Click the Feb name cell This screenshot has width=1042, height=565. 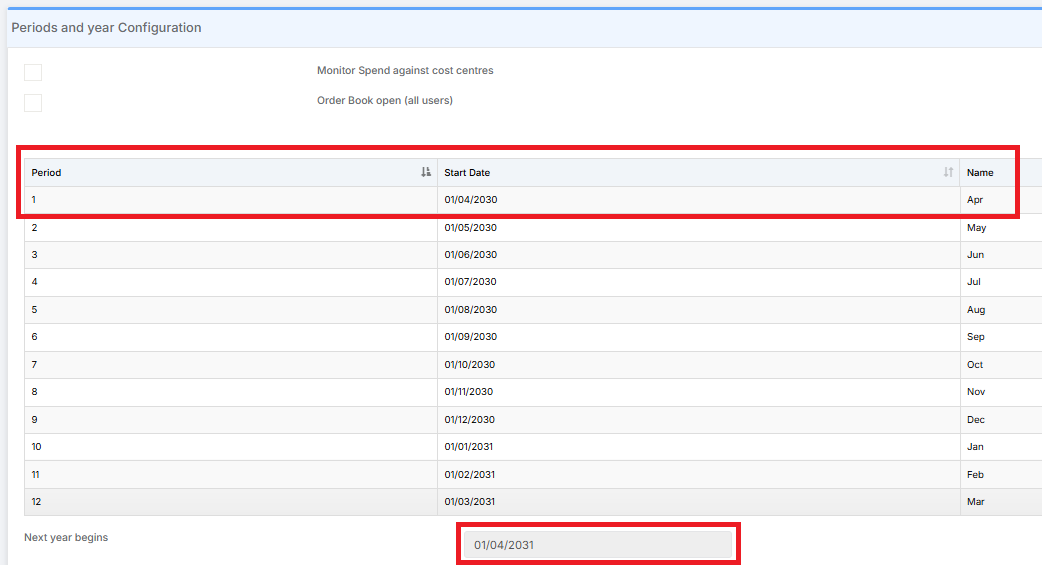[x=975, y=475]
